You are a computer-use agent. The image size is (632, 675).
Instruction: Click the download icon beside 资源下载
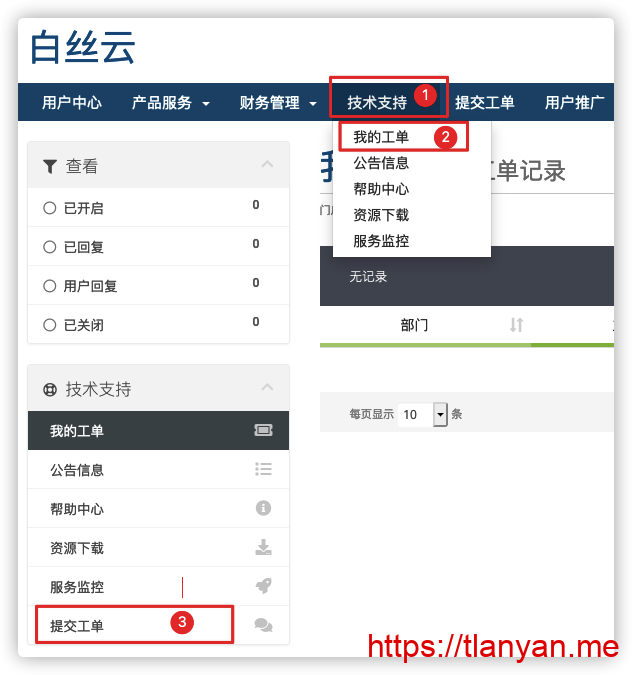pyautogui.click(x=263, y=547)
